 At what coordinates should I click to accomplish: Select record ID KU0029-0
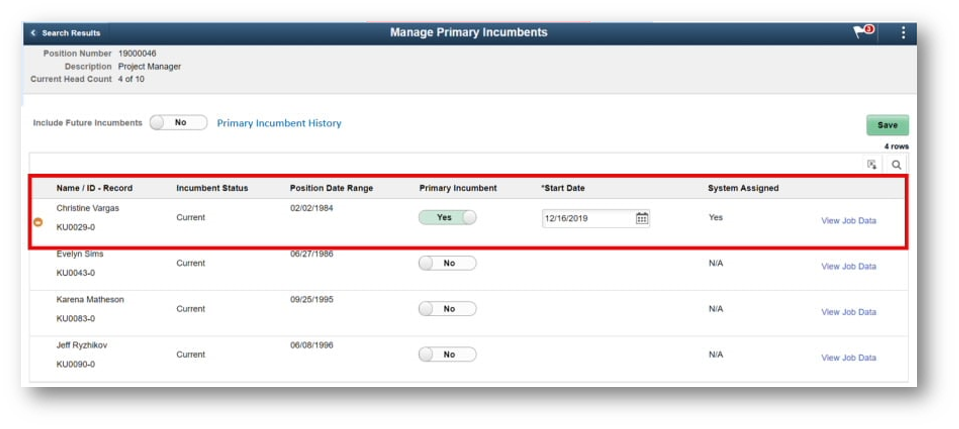coord(75,227)
